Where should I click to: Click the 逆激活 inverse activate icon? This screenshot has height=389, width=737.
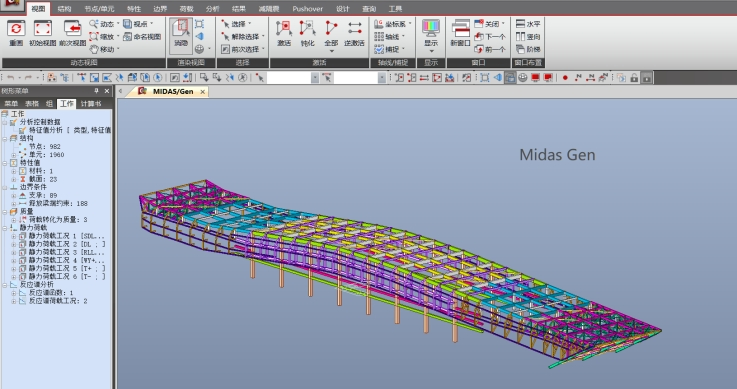click(354, 28)
